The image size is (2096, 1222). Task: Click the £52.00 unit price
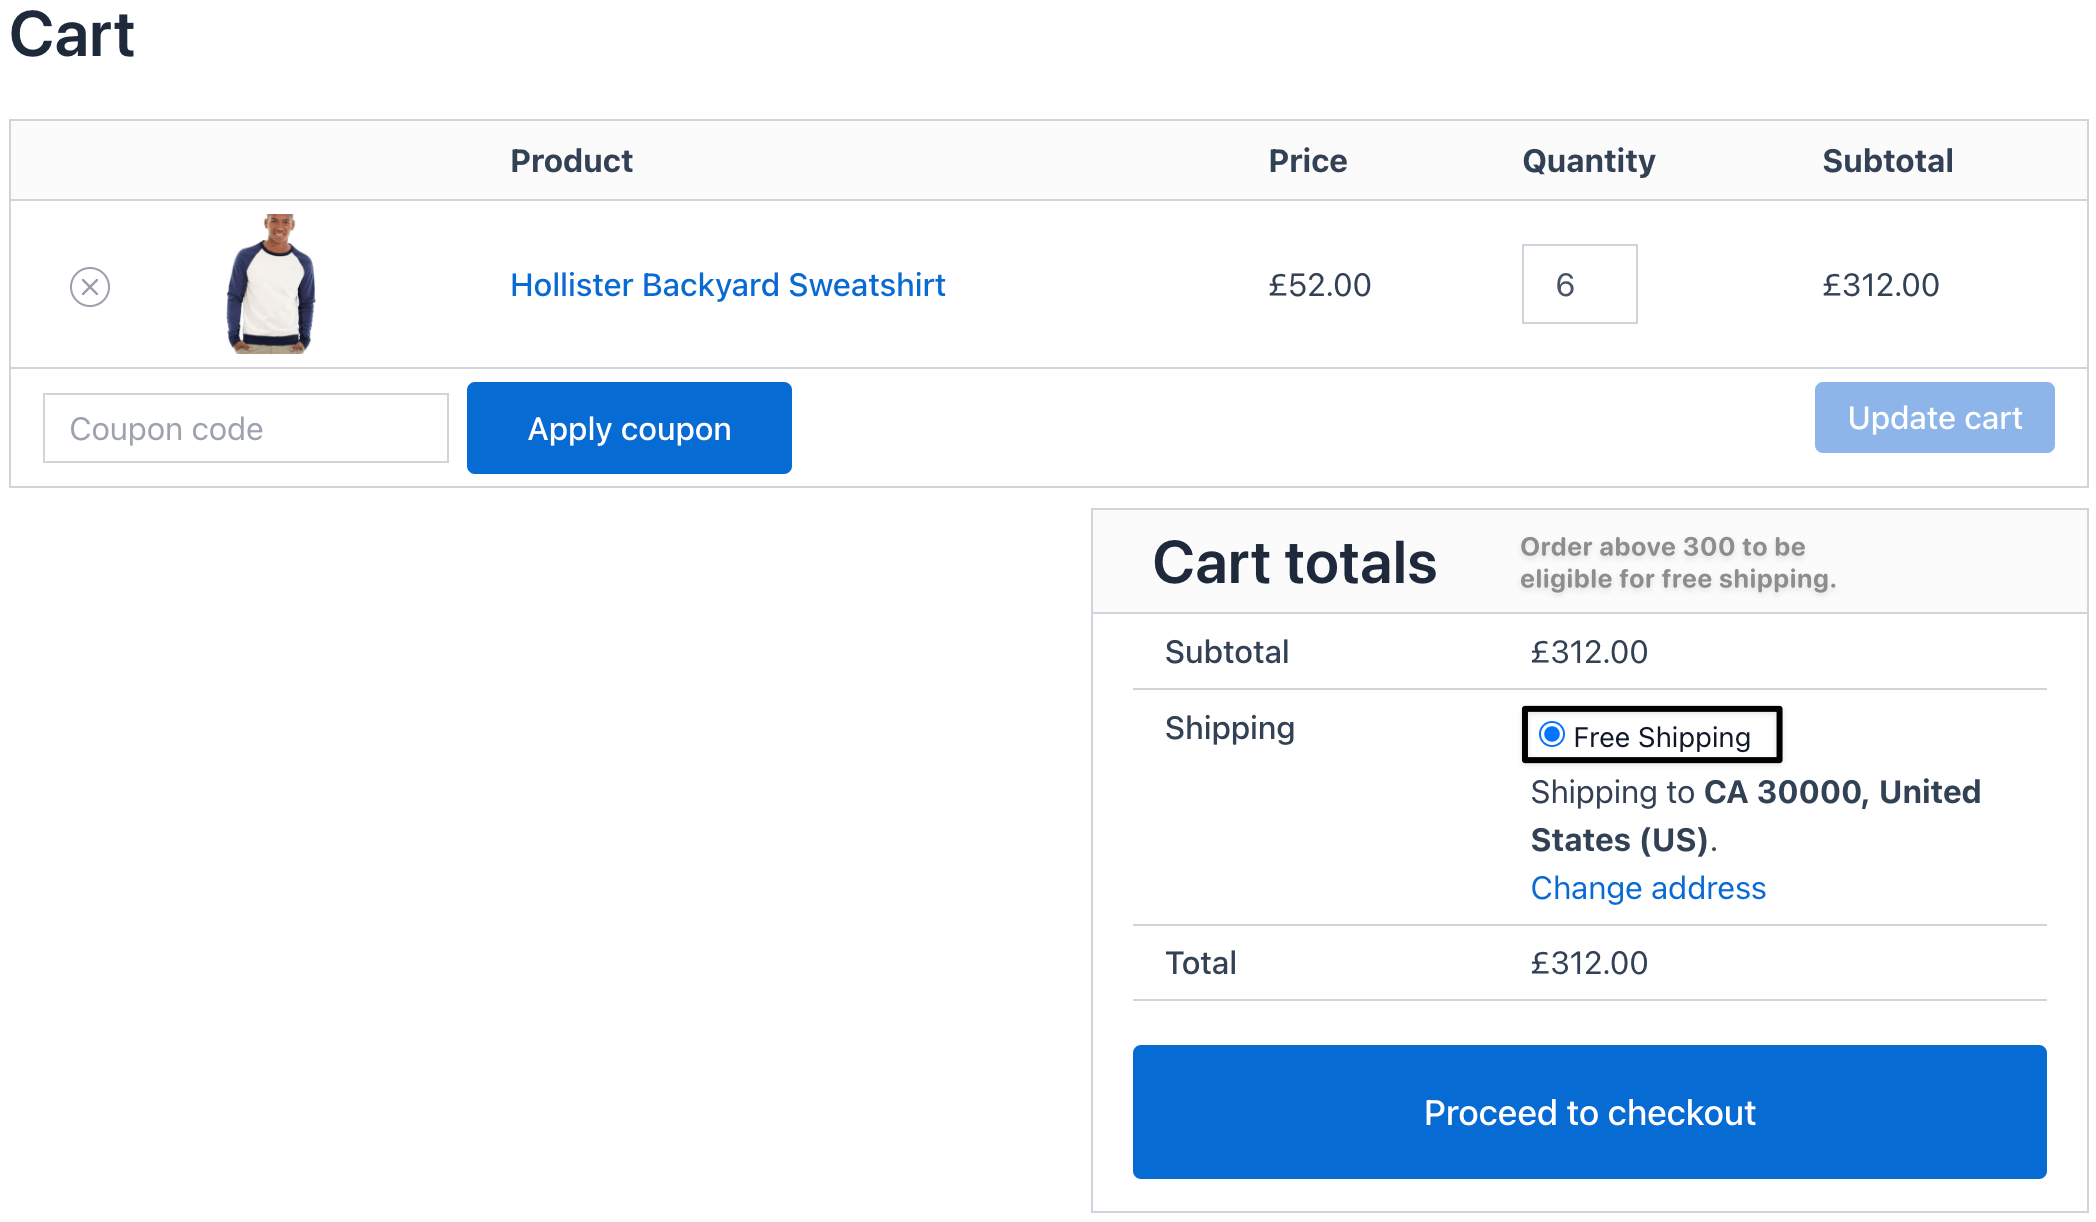pos(1319,285)
